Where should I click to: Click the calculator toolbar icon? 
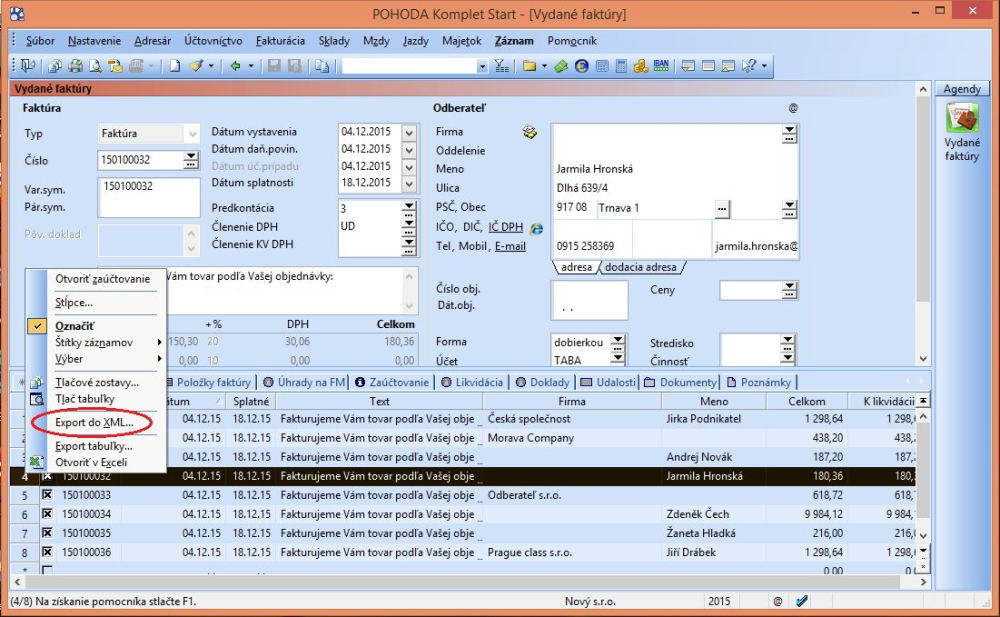point(621,66)
